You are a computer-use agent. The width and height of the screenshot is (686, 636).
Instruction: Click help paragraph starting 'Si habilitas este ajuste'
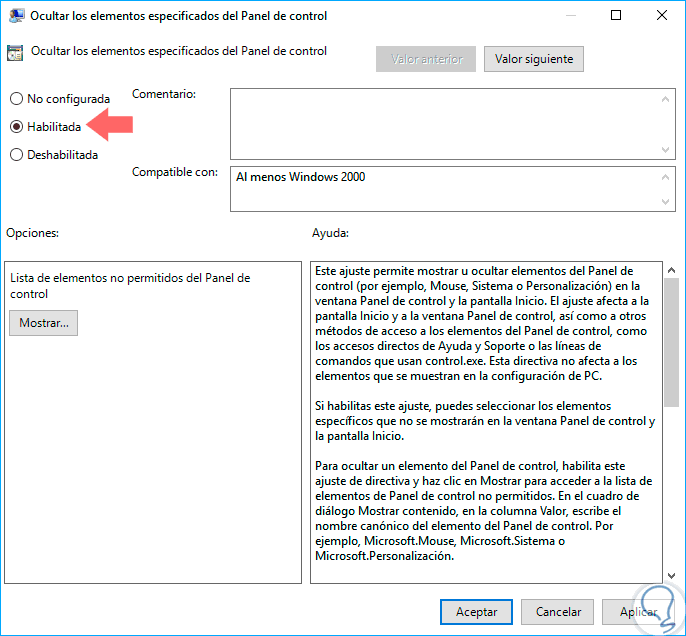485,421
